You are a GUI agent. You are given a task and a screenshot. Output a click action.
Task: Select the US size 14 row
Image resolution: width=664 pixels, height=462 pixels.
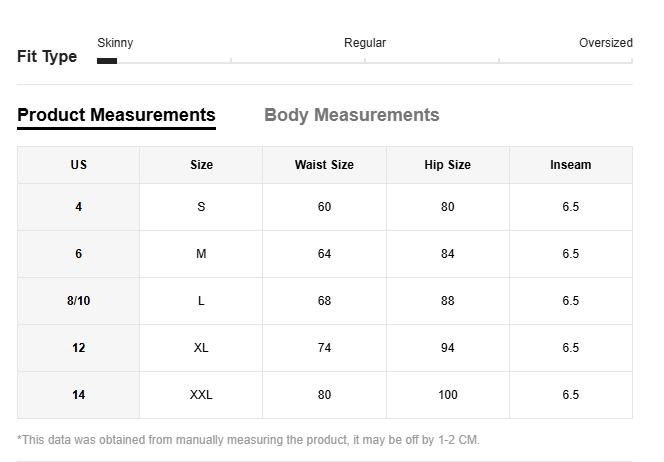[x=78, y=395]
